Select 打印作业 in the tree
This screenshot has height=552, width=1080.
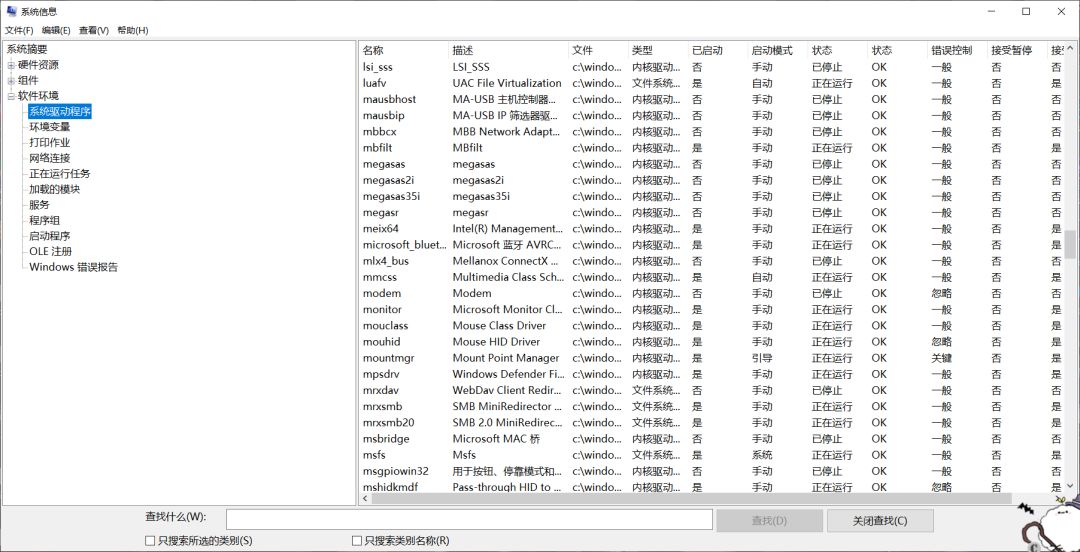50,143
